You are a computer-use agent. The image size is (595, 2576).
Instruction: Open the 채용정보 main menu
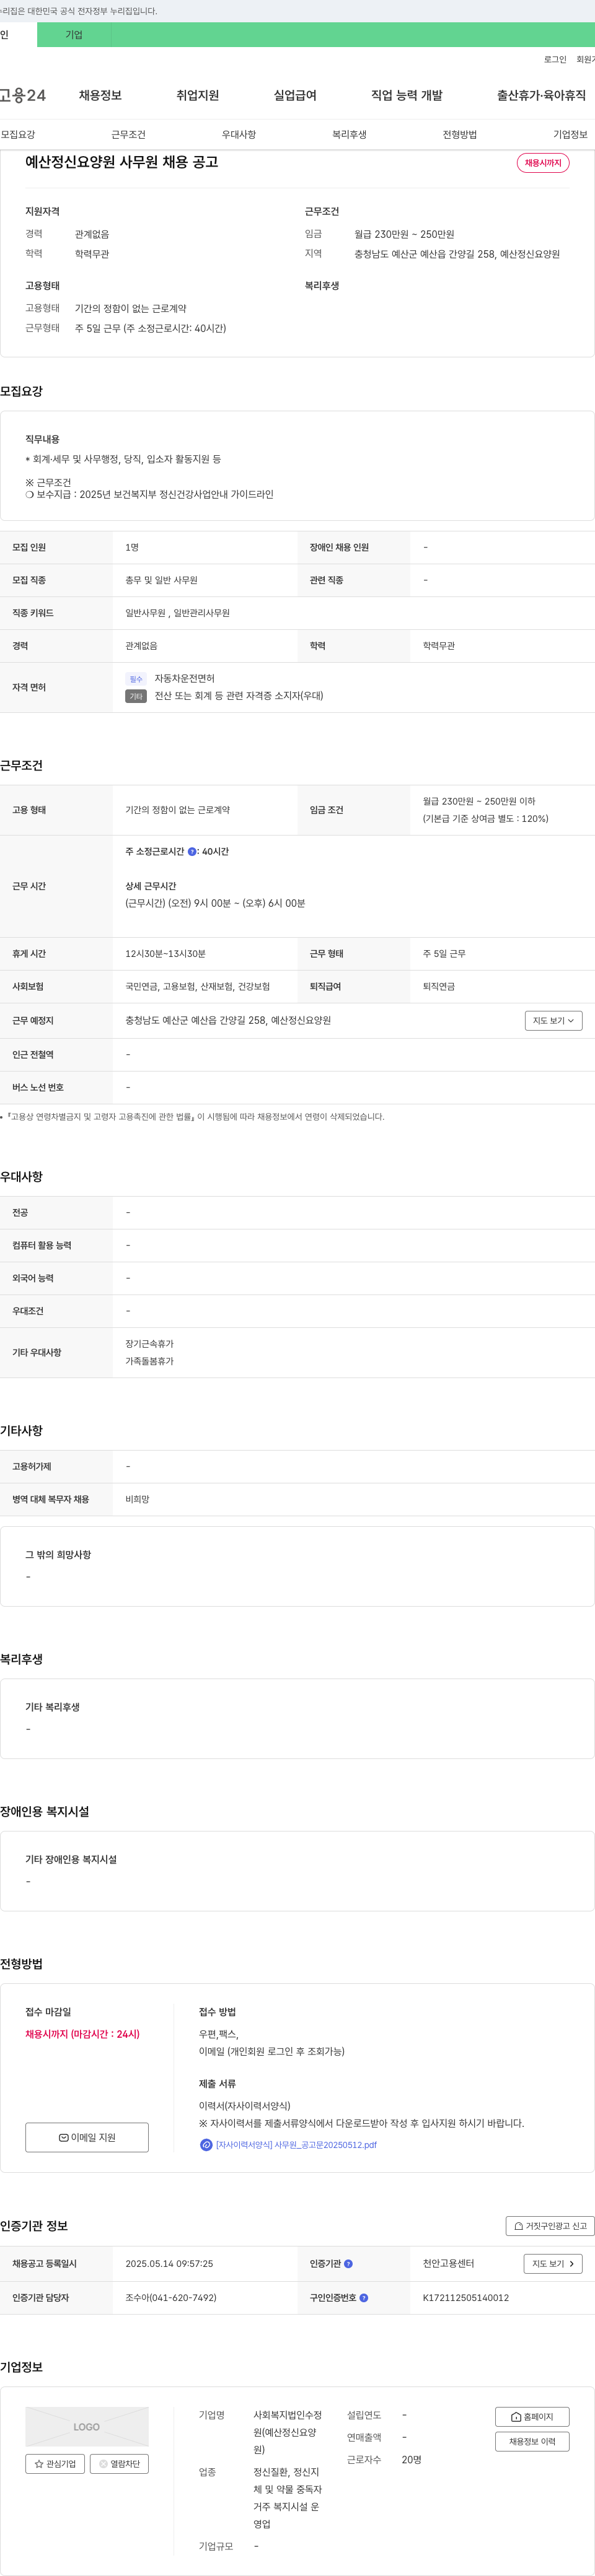pyautogui.click(x=100, y=95)
